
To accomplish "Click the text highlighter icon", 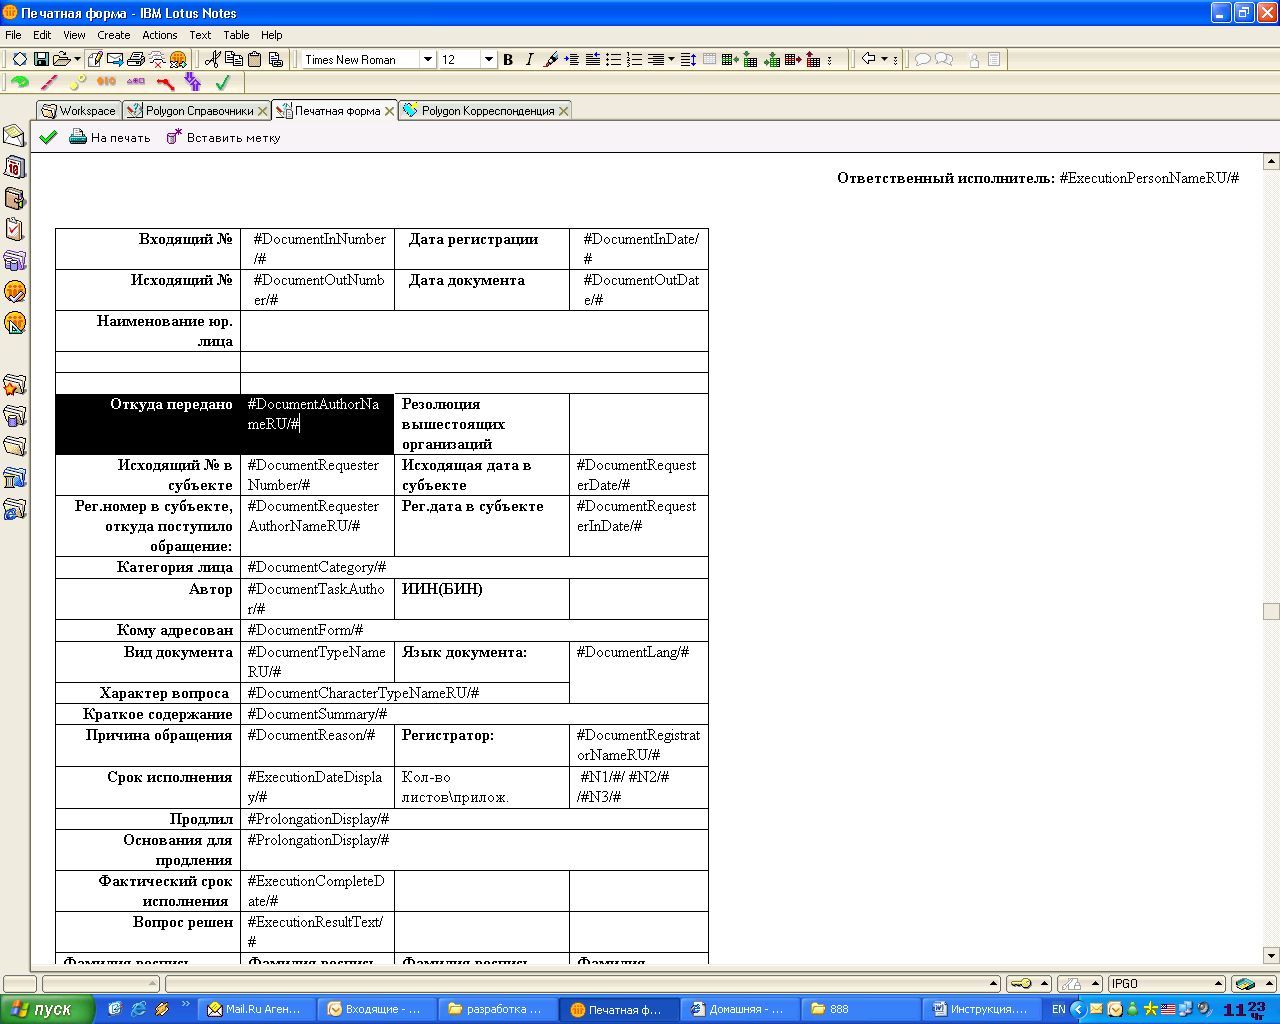I will pyautogui.click(x=550, y=59).
